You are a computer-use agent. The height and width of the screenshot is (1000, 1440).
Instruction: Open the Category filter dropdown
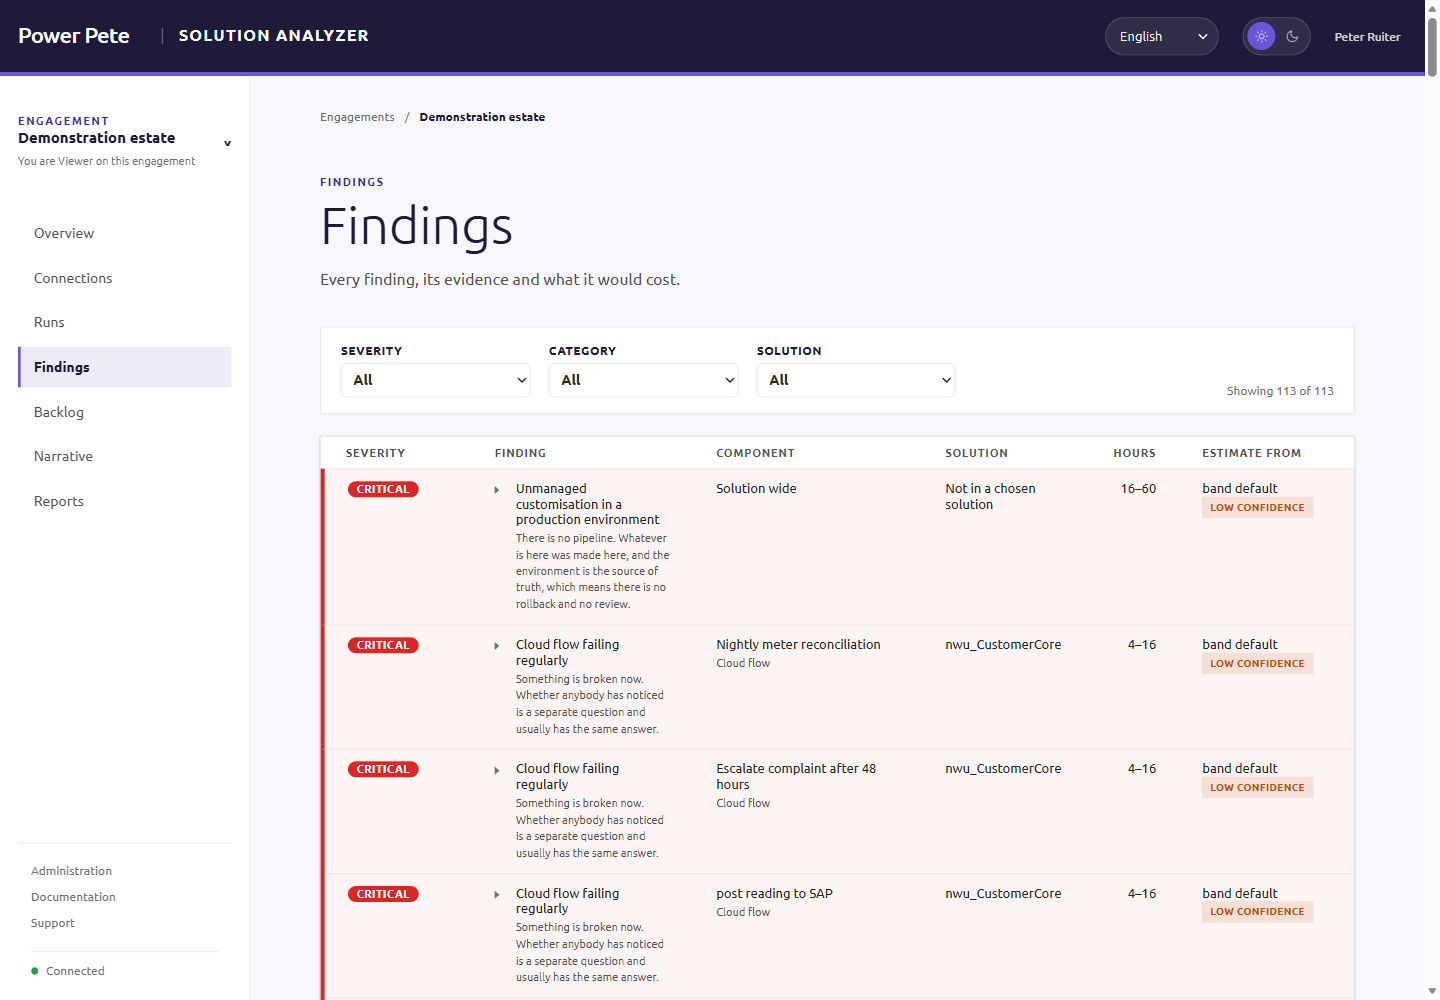(644, 380)
